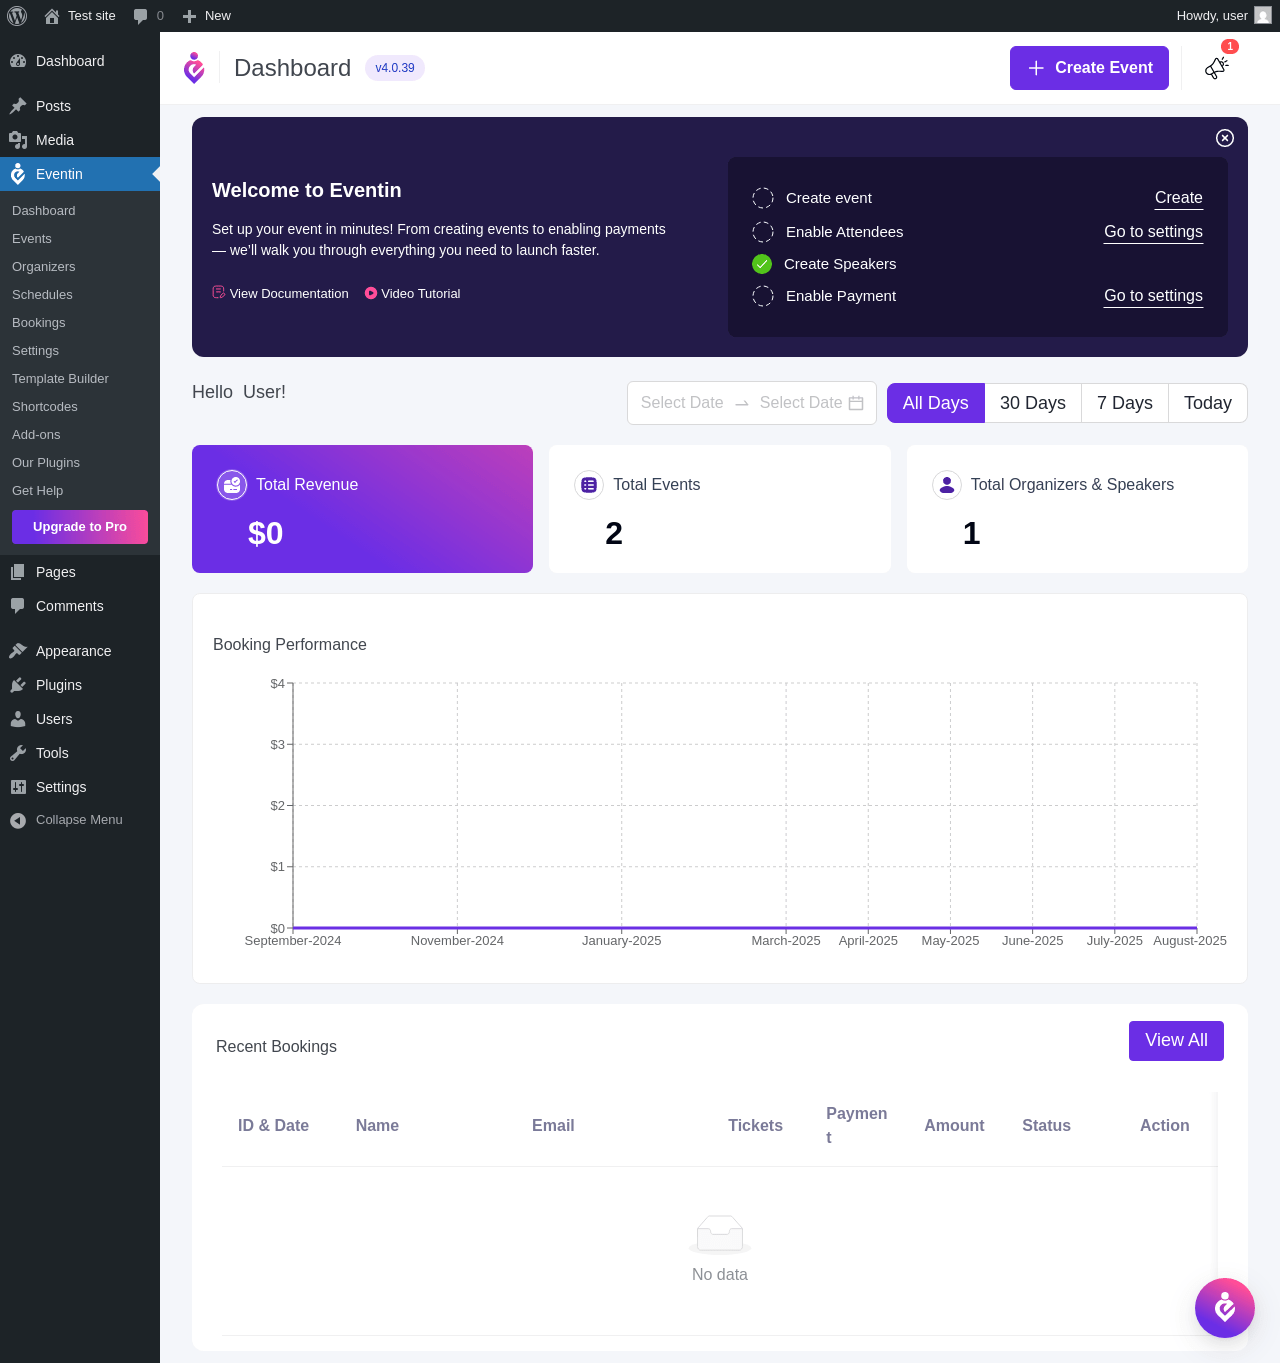The image size is (1280, 1363).
Task: Select the All Days filter
Action: (936, 403)
